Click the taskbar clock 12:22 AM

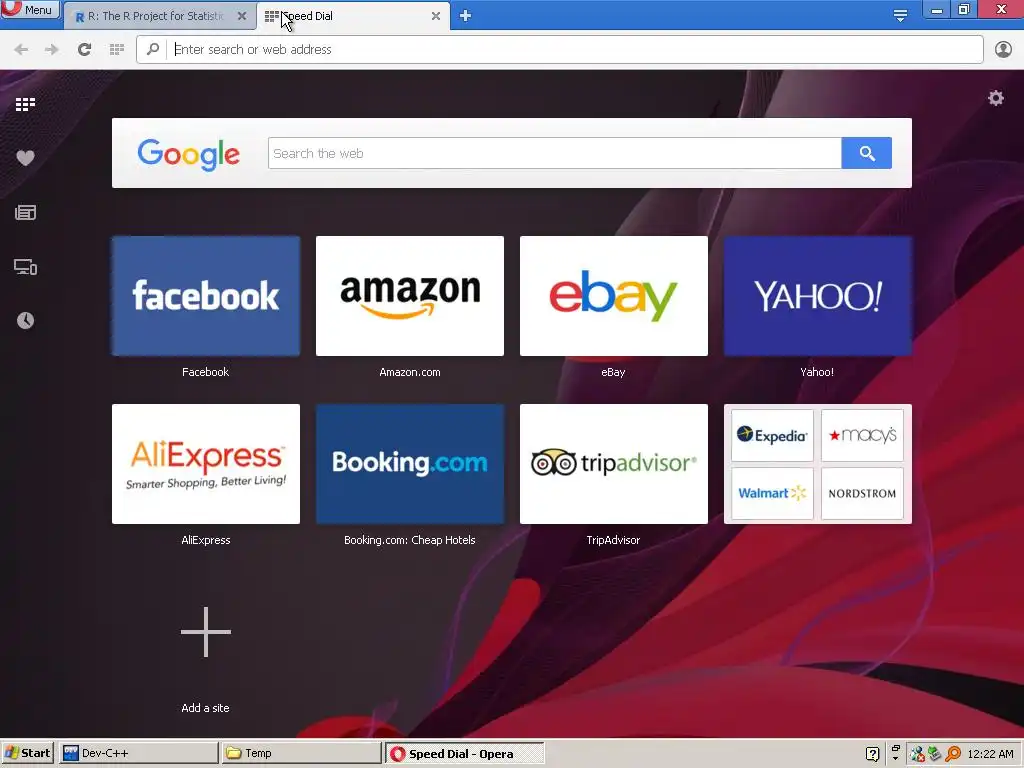tap(990, 754)
